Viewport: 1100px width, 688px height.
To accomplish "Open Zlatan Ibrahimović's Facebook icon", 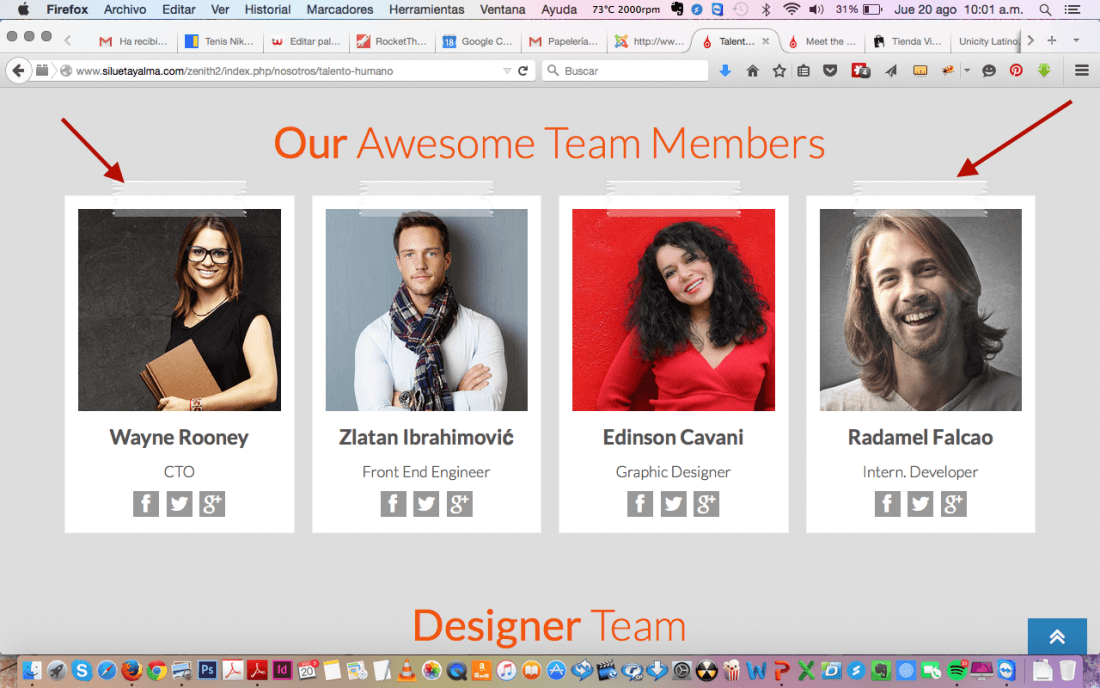I will pos(393,504).
